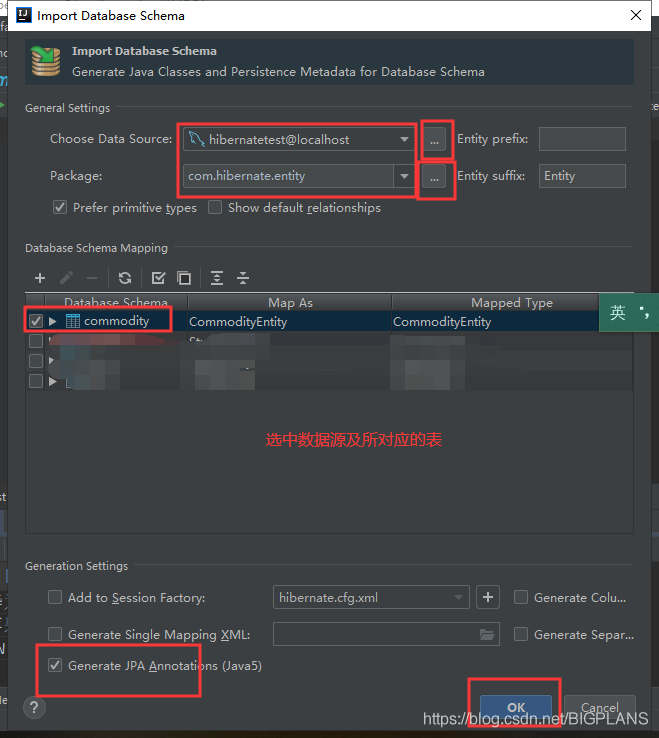Open package browse (...) button
Viewport: 659px width, 738px height.
[x=434, y=176]
